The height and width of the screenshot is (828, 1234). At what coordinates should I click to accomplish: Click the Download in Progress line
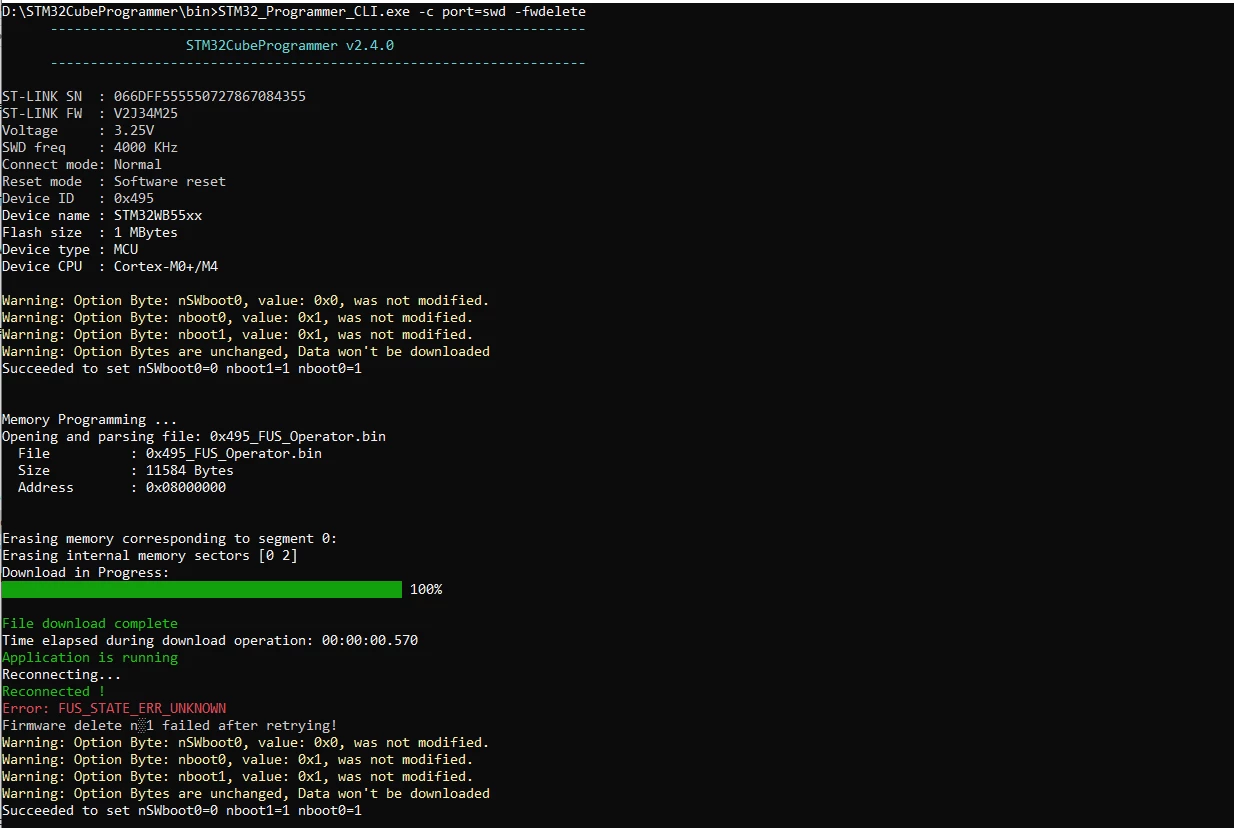pyautogui.click(x=86, y=572)
